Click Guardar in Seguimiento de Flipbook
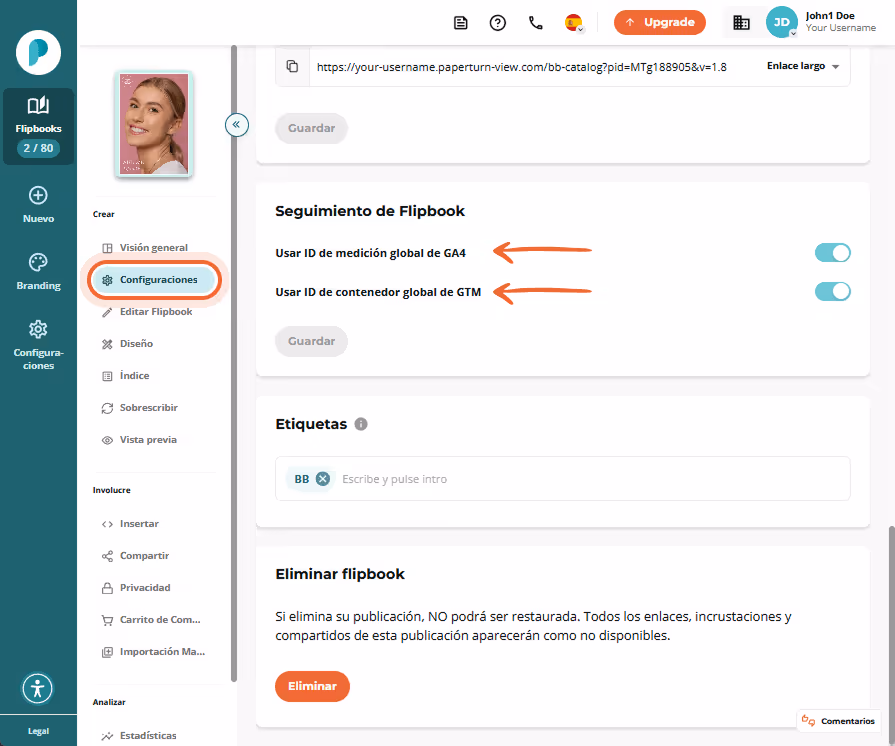This screenshot has height=746, width=895. click(x=311, y=341)
